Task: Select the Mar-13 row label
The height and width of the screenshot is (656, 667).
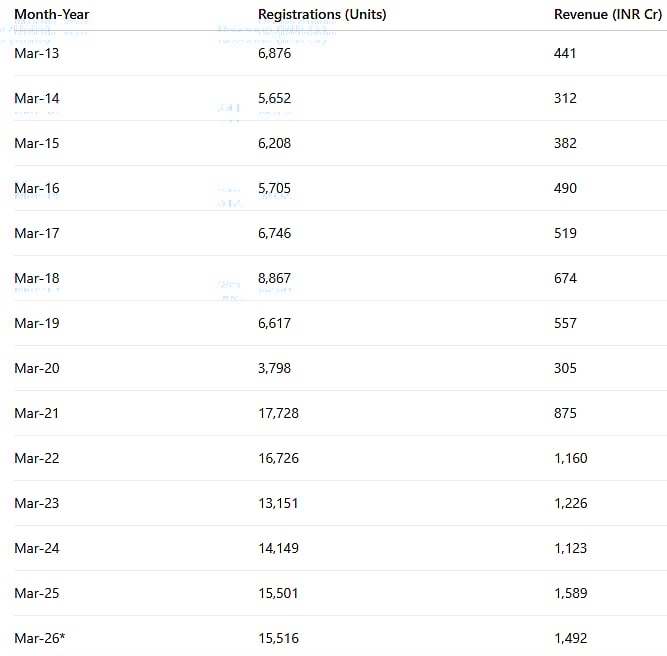Action: tap(37, 53)
